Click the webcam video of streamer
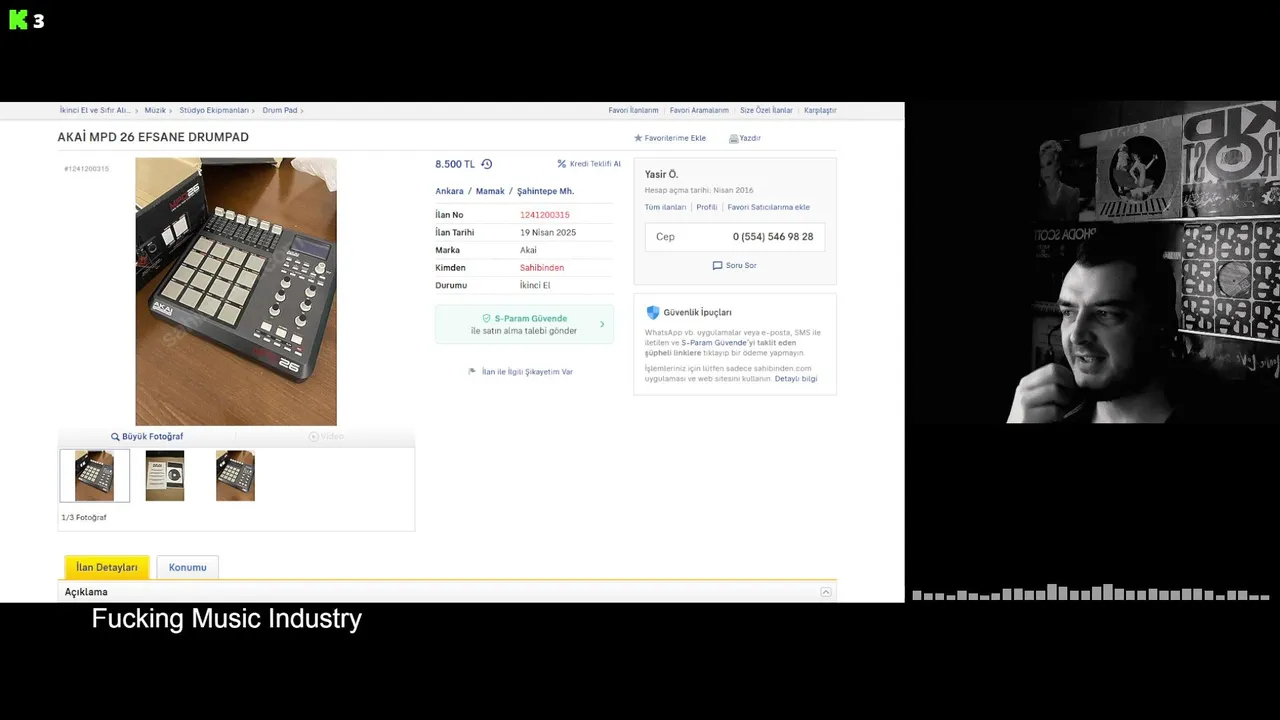1280x720 pixels. 1092,262
